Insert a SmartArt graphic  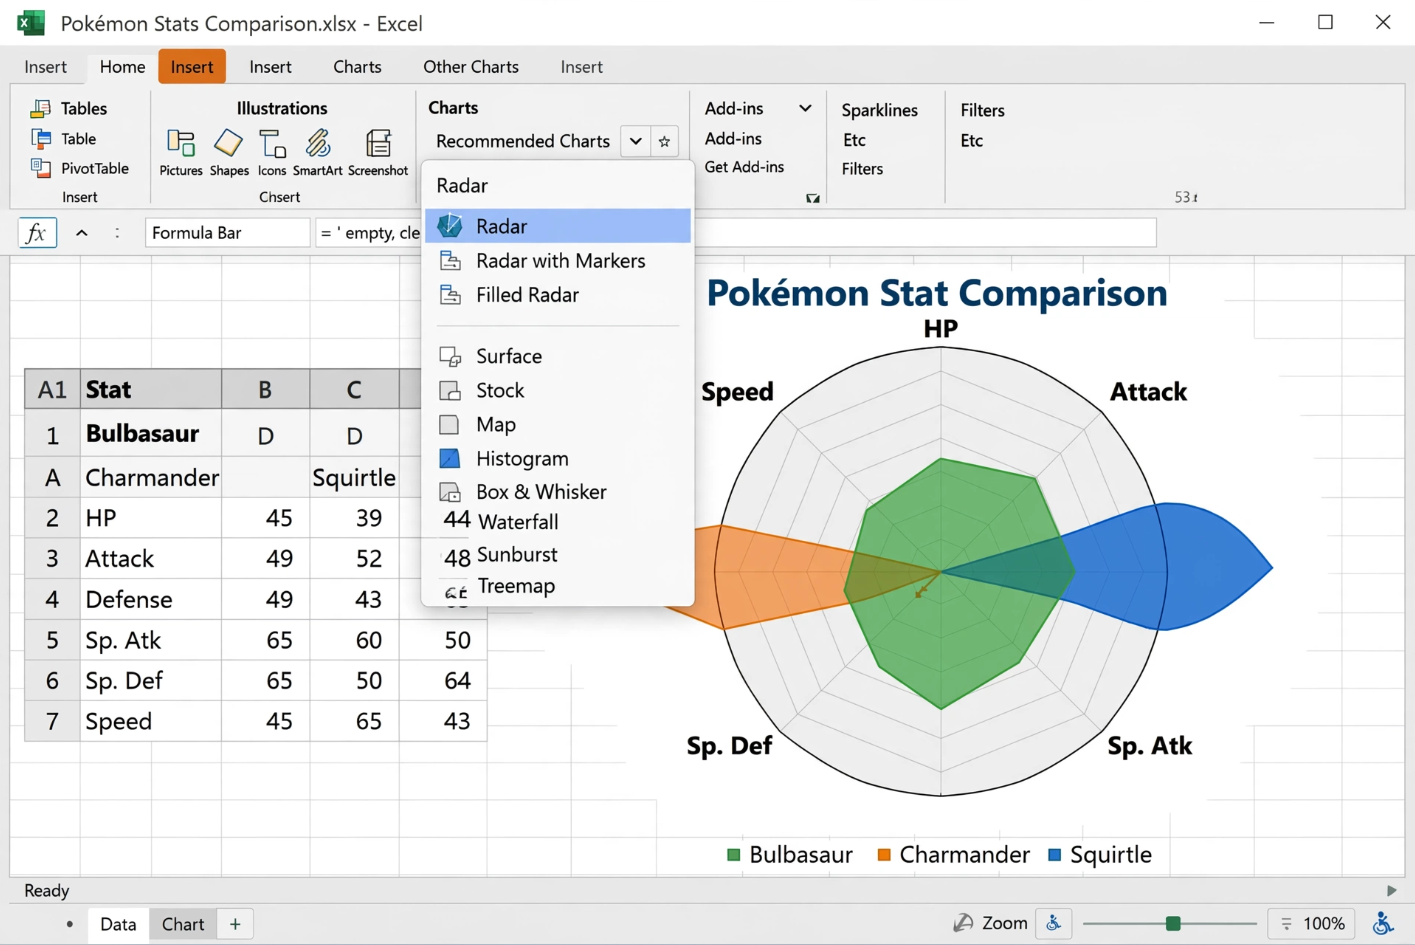[x=318, y=144]
